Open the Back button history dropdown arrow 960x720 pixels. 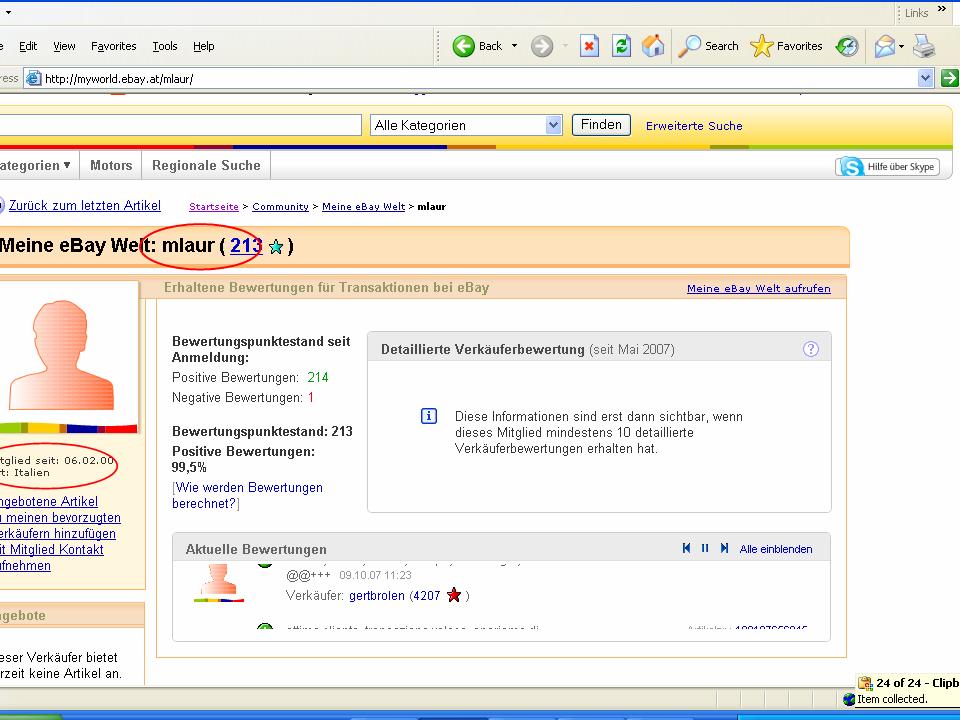[515, 46]
